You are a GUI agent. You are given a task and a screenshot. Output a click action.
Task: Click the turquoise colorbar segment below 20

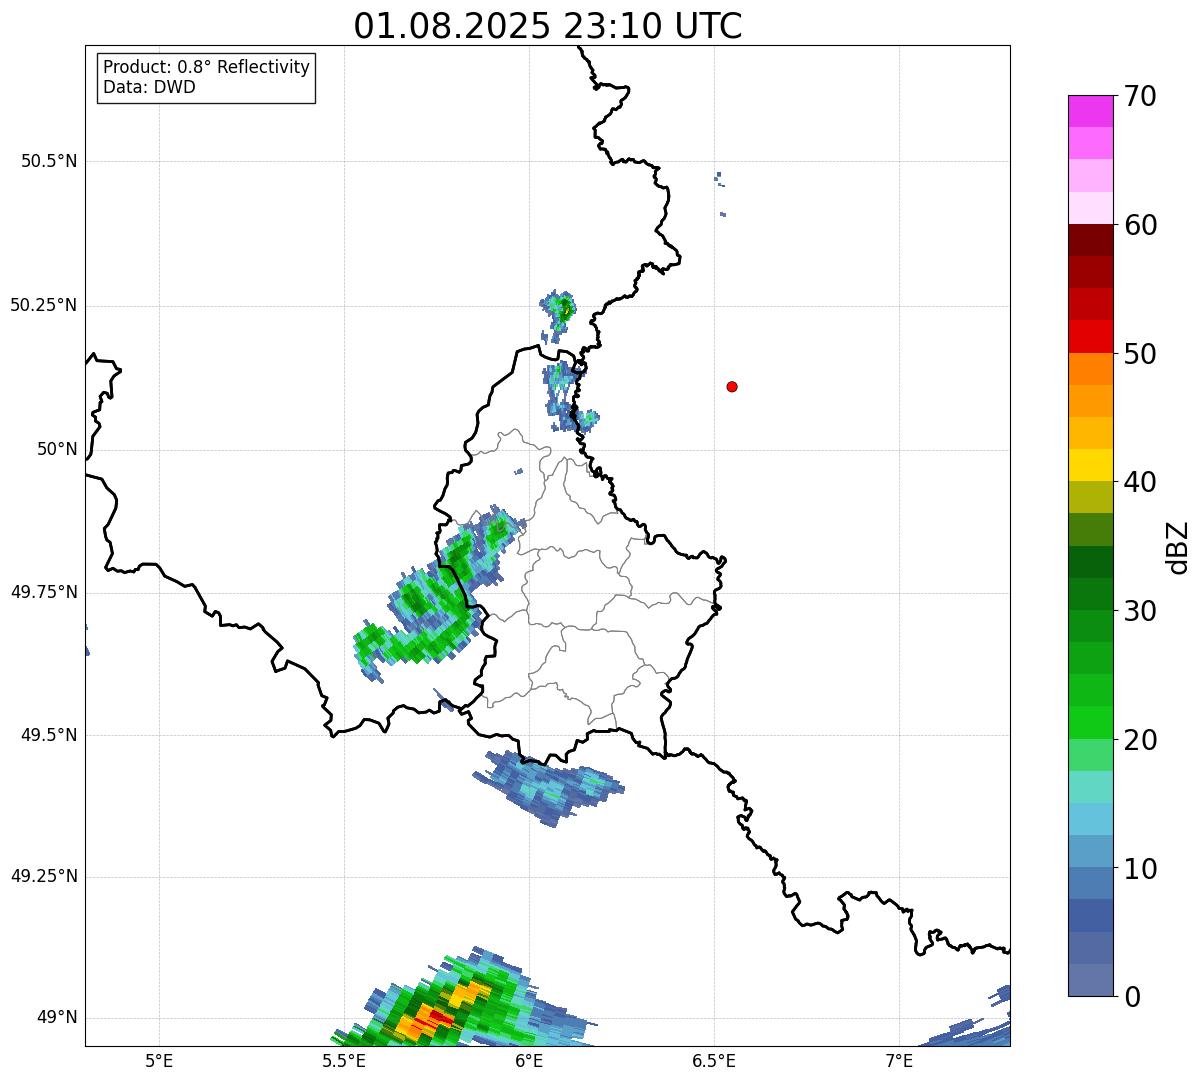pos(1090,787)
